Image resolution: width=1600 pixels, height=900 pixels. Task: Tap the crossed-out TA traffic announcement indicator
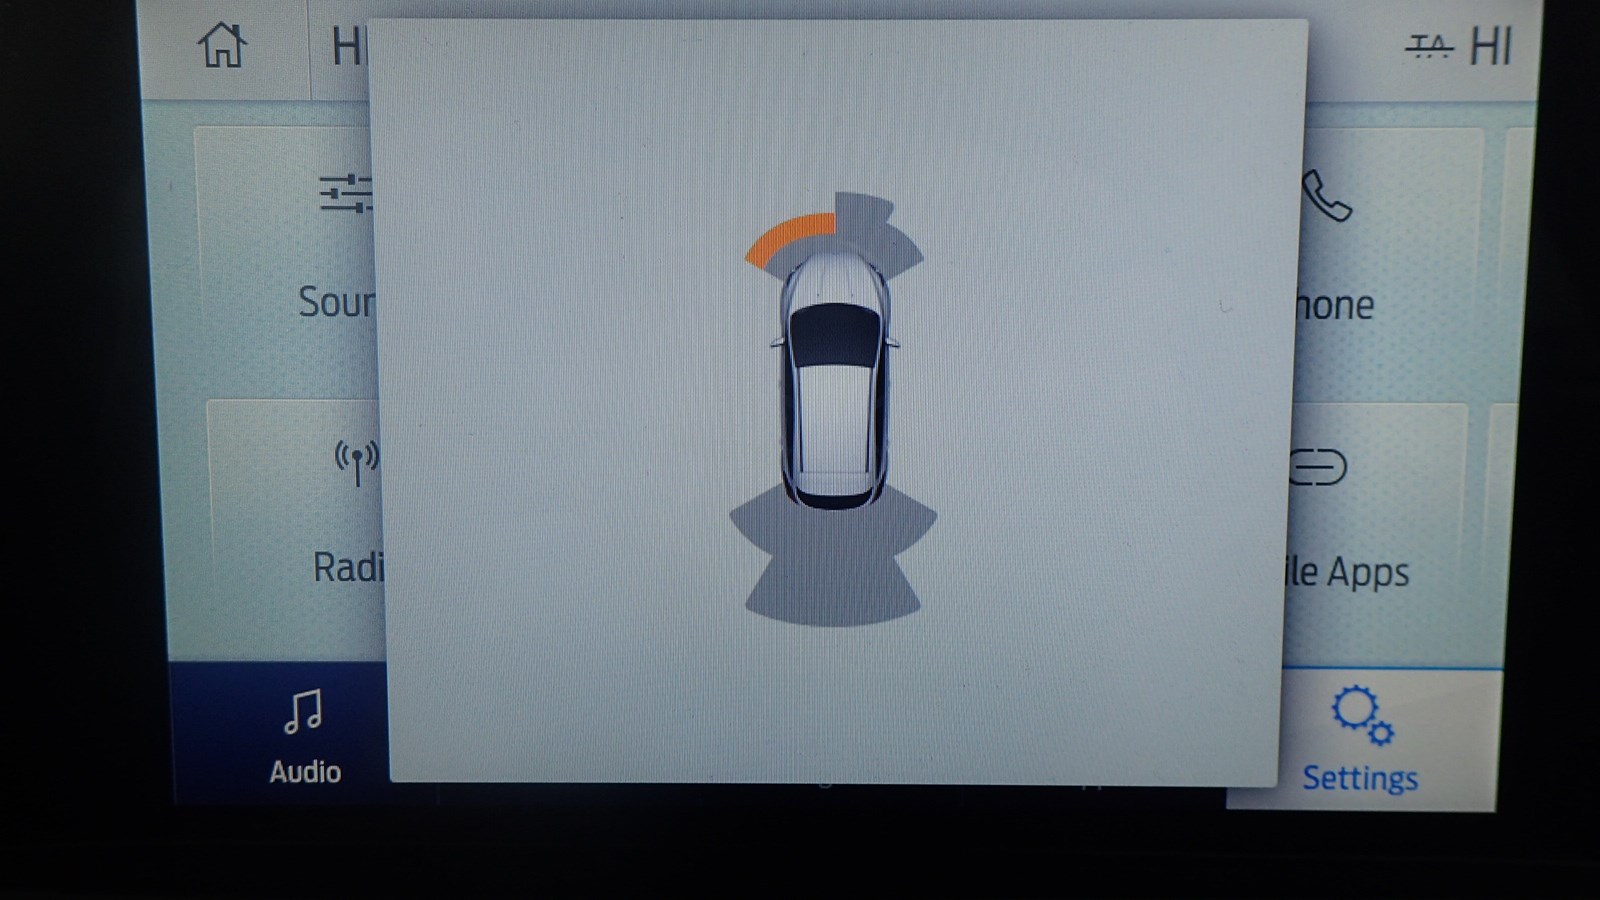tap(1430, 46)
